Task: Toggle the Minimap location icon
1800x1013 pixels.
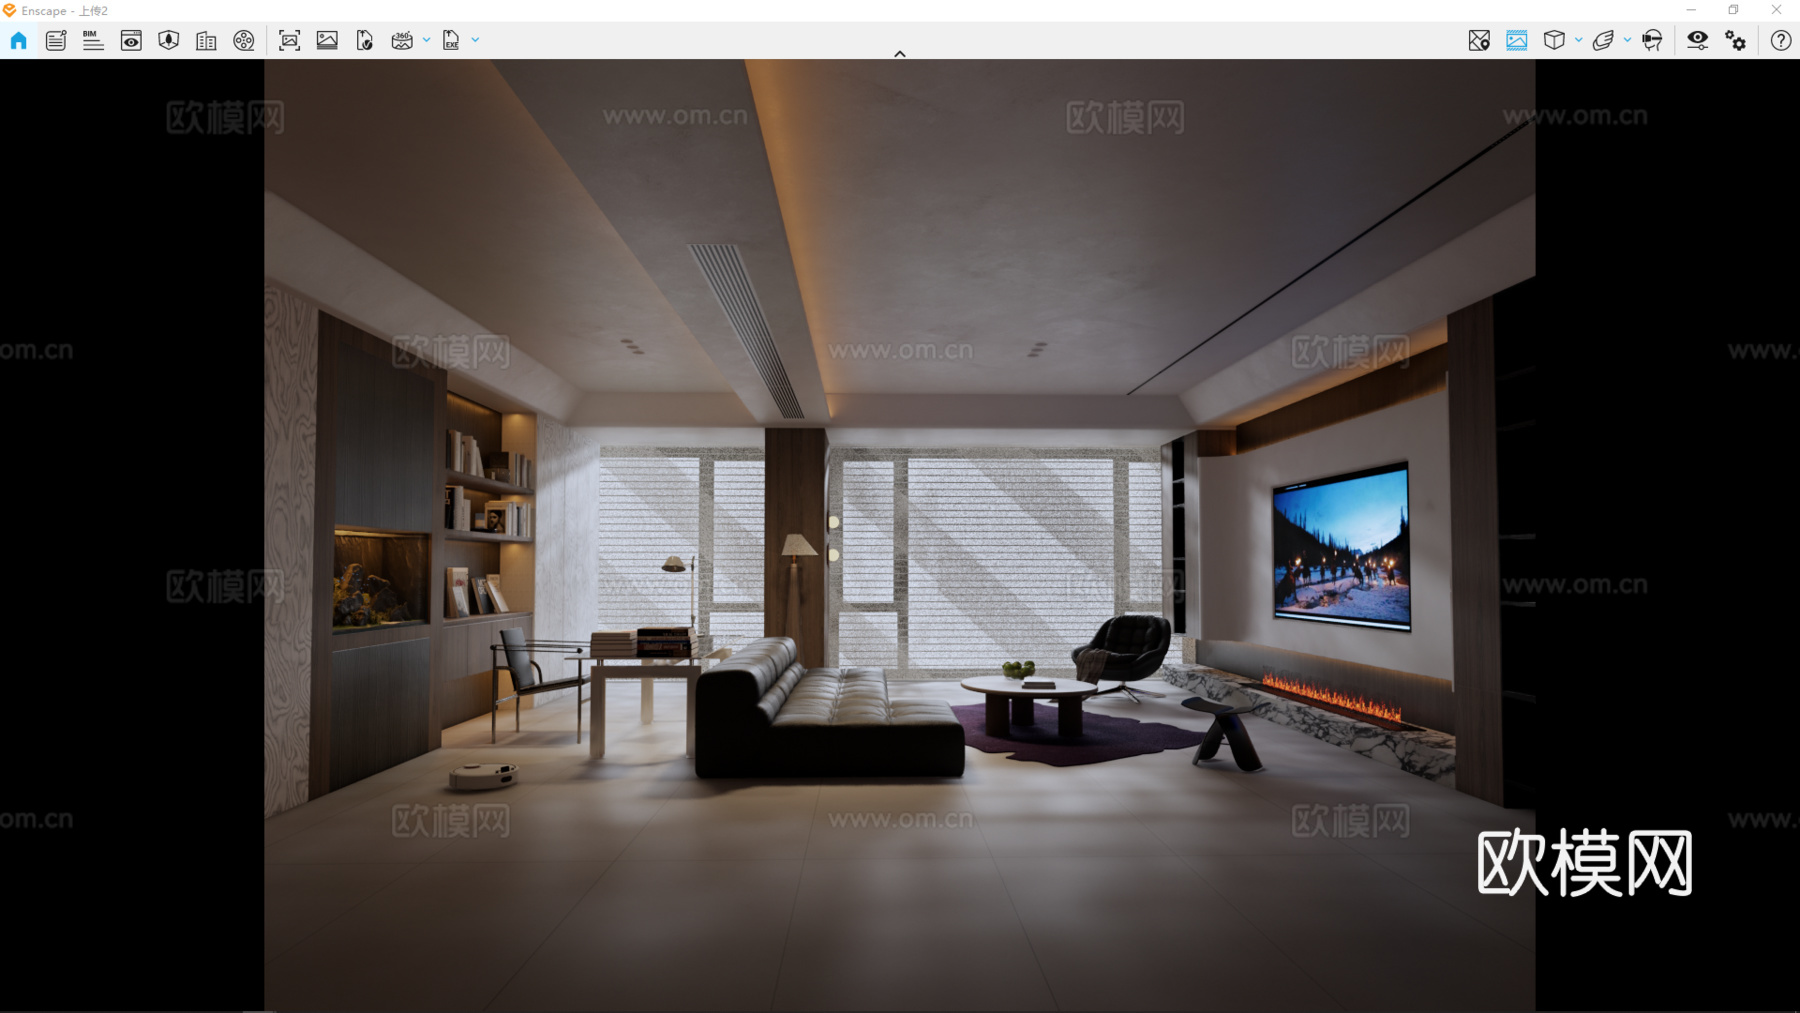Action: [1479, 40]
